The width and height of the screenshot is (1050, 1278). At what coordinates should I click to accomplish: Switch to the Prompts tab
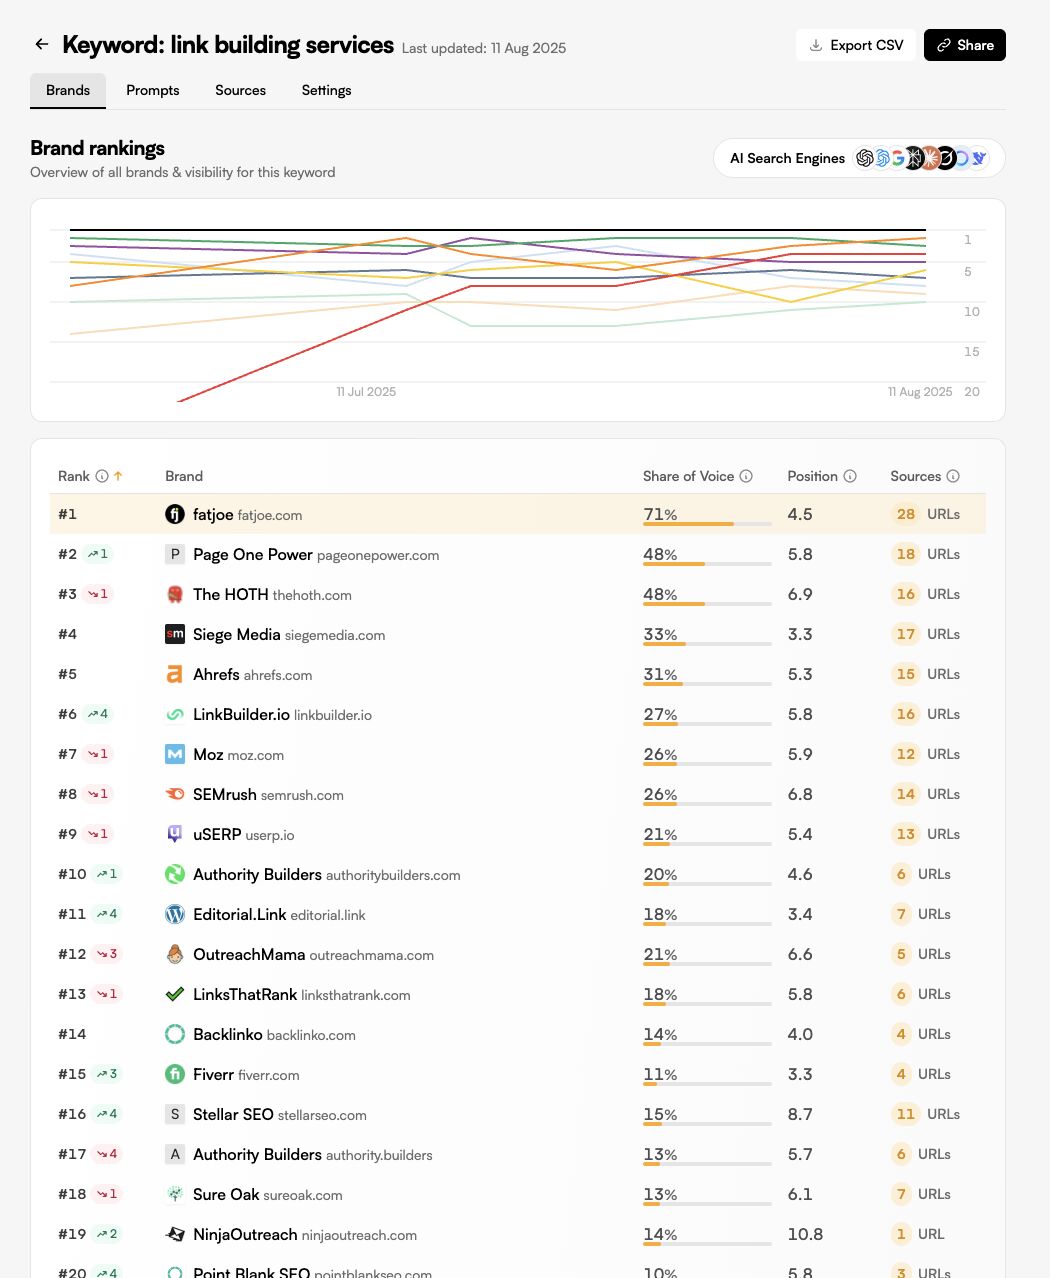click(x=153, y=90)
